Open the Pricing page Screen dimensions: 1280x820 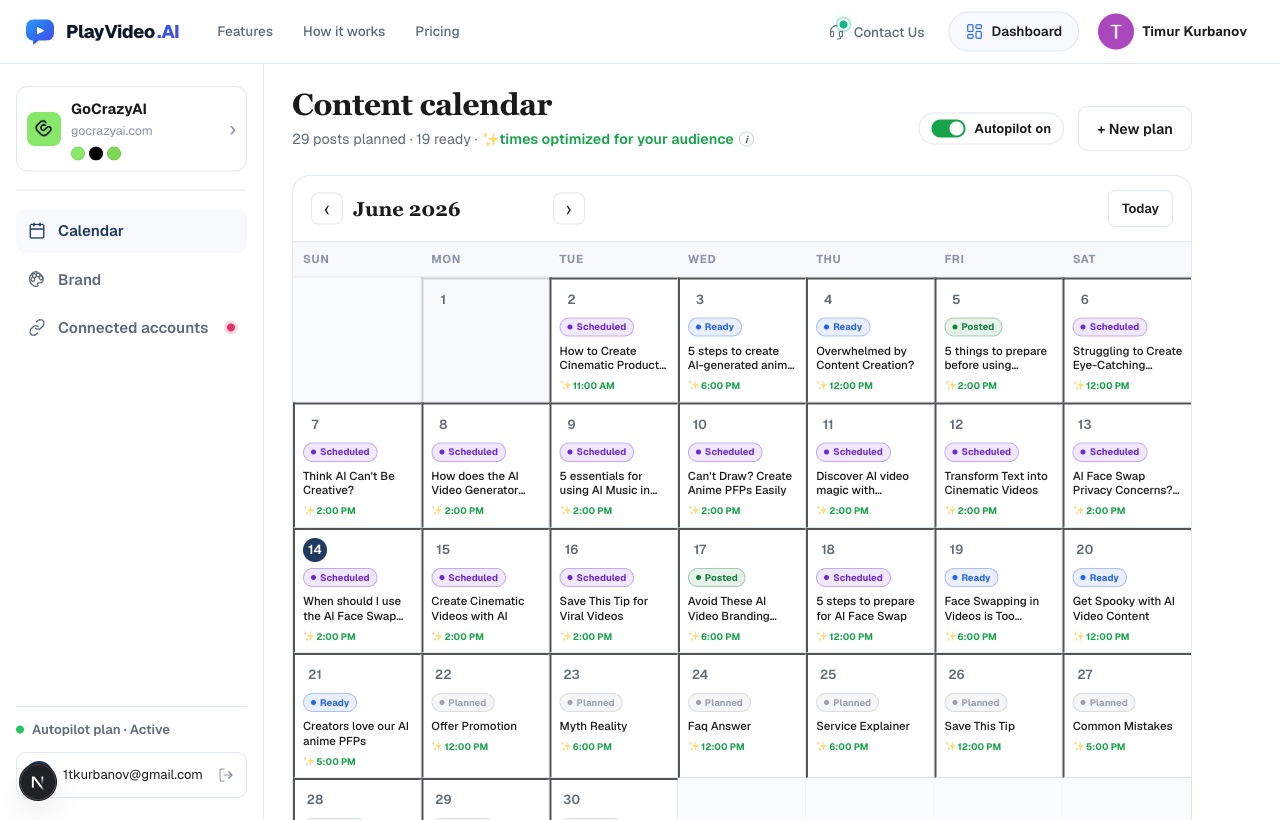pyautogui.click(x=437, y=31)
